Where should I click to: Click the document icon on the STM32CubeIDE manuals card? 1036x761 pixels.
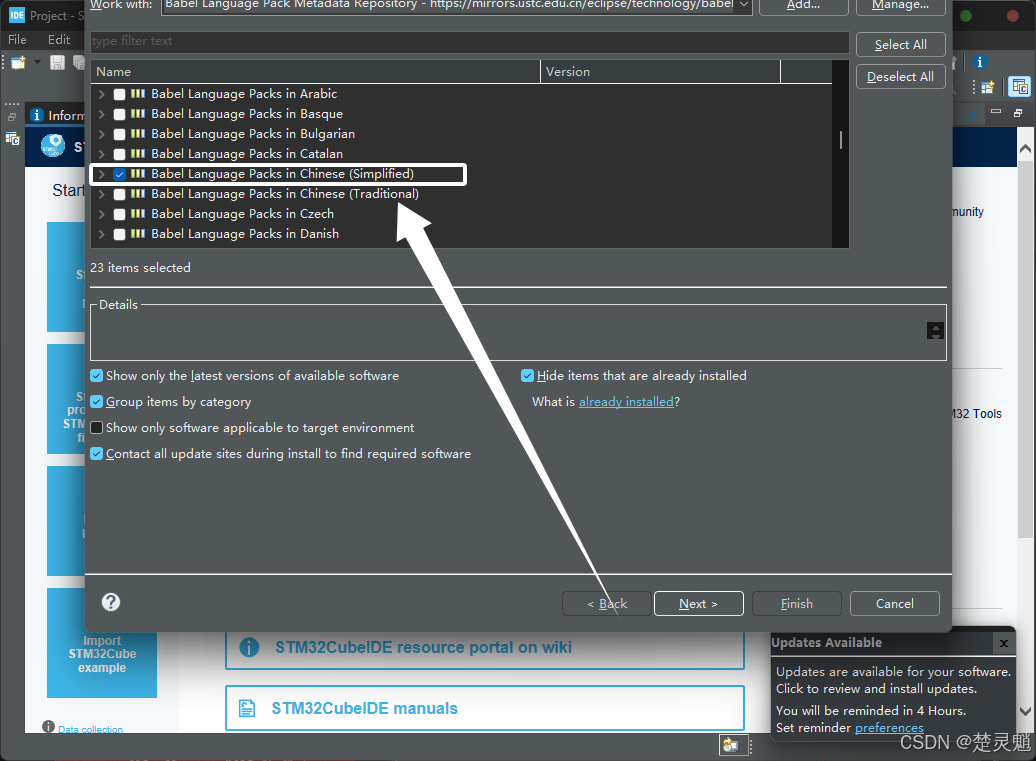coord(247,709)
